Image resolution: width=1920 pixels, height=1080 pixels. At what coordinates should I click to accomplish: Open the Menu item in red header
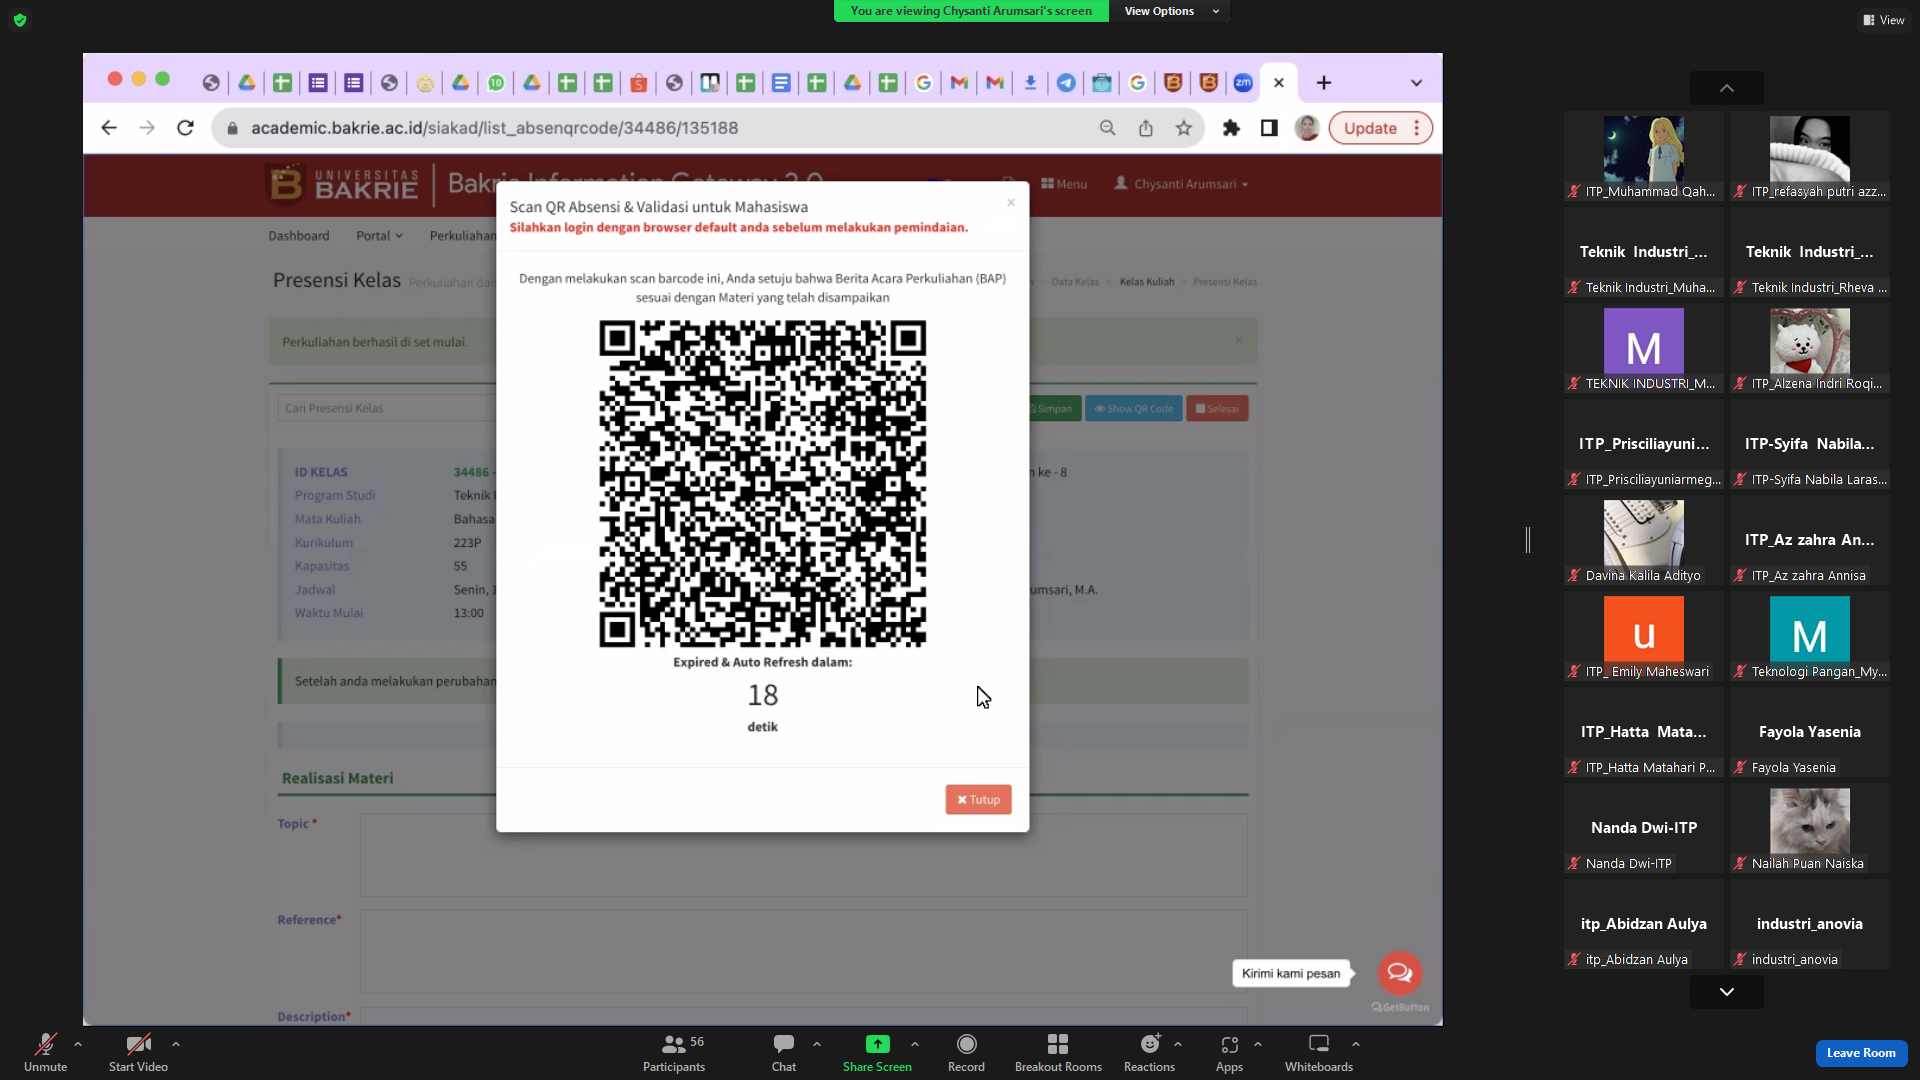click(x=1064, y=184)
